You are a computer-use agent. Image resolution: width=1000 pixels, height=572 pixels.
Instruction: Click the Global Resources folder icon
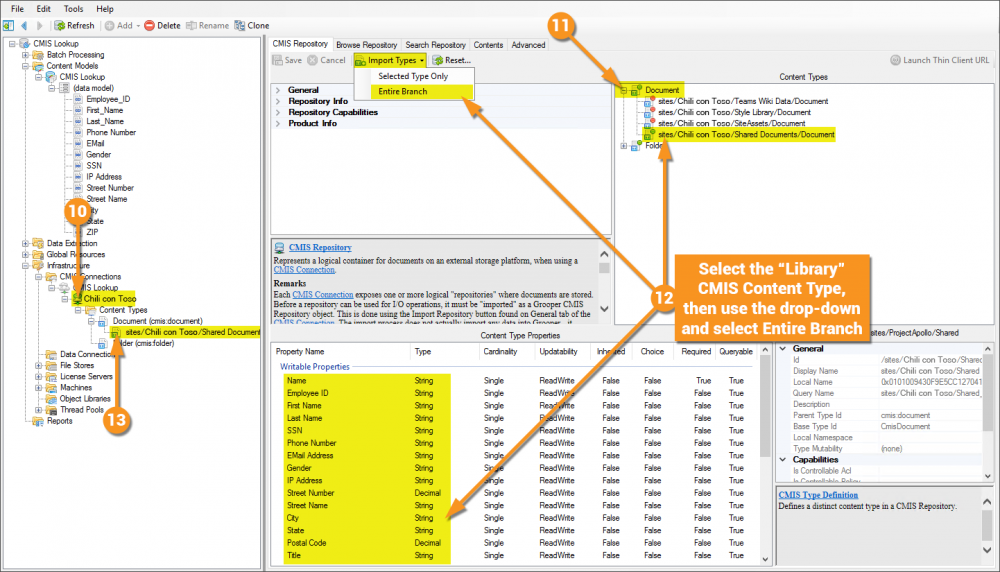pos(38,254)
